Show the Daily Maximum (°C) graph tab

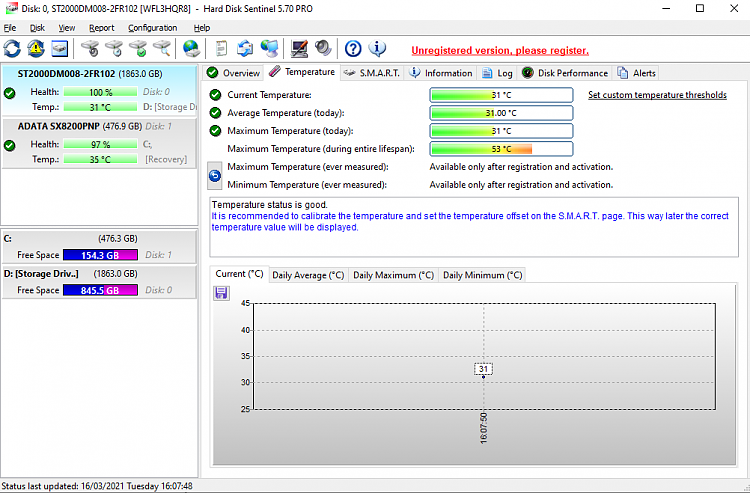(393, 275)
